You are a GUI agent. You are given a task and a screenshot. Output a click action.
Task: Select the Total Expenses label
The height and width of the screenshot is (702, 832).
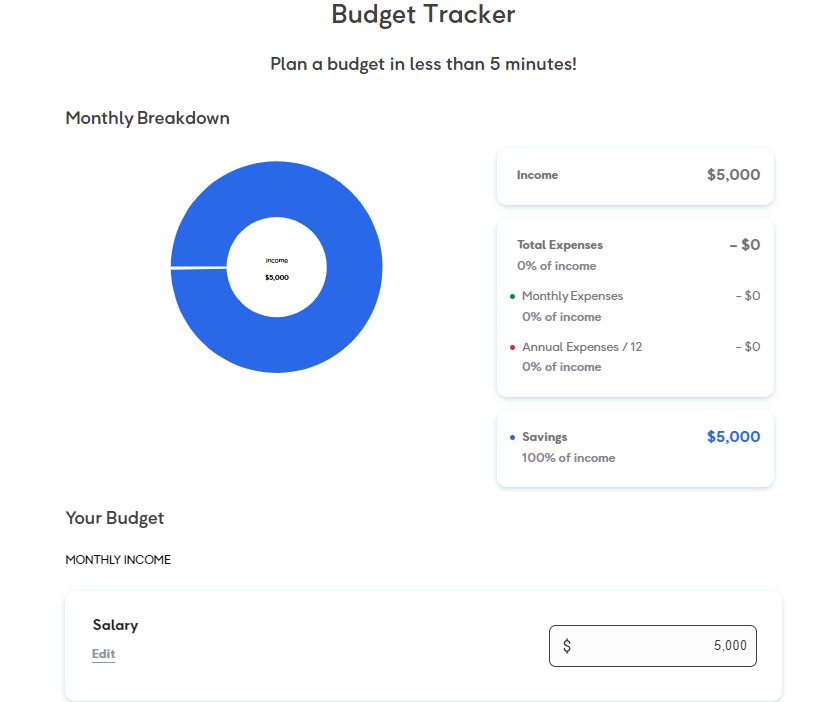[560, 245]
